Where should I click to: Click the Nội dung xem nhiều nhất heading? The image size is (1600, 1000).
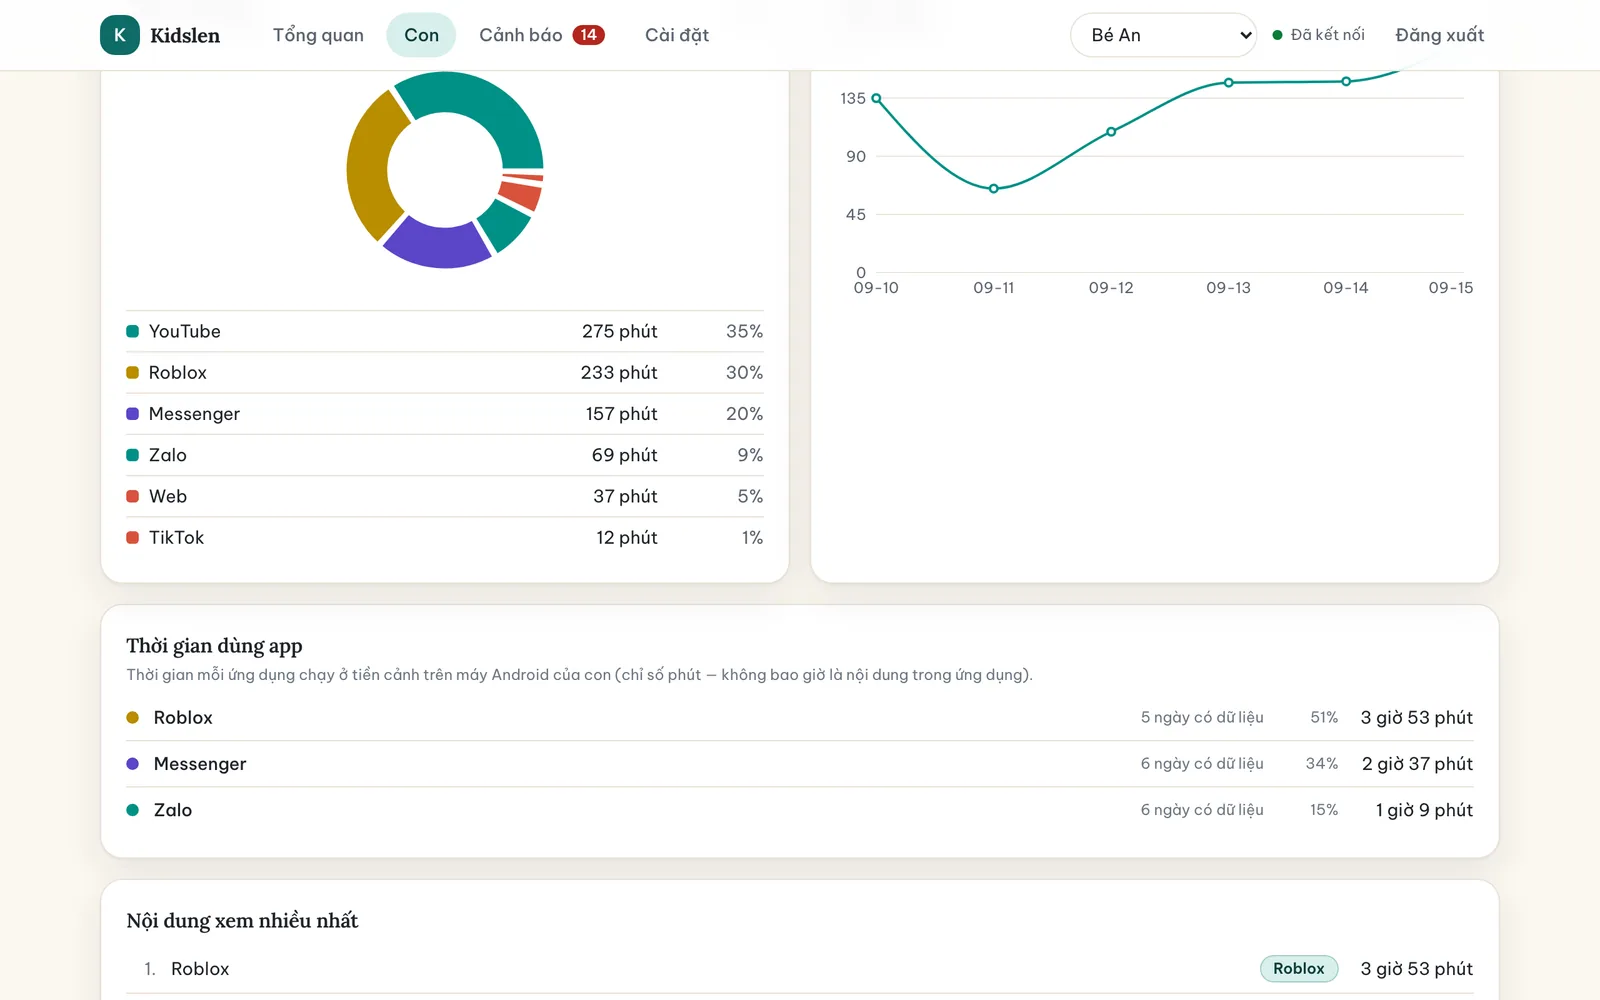(242, 921)
